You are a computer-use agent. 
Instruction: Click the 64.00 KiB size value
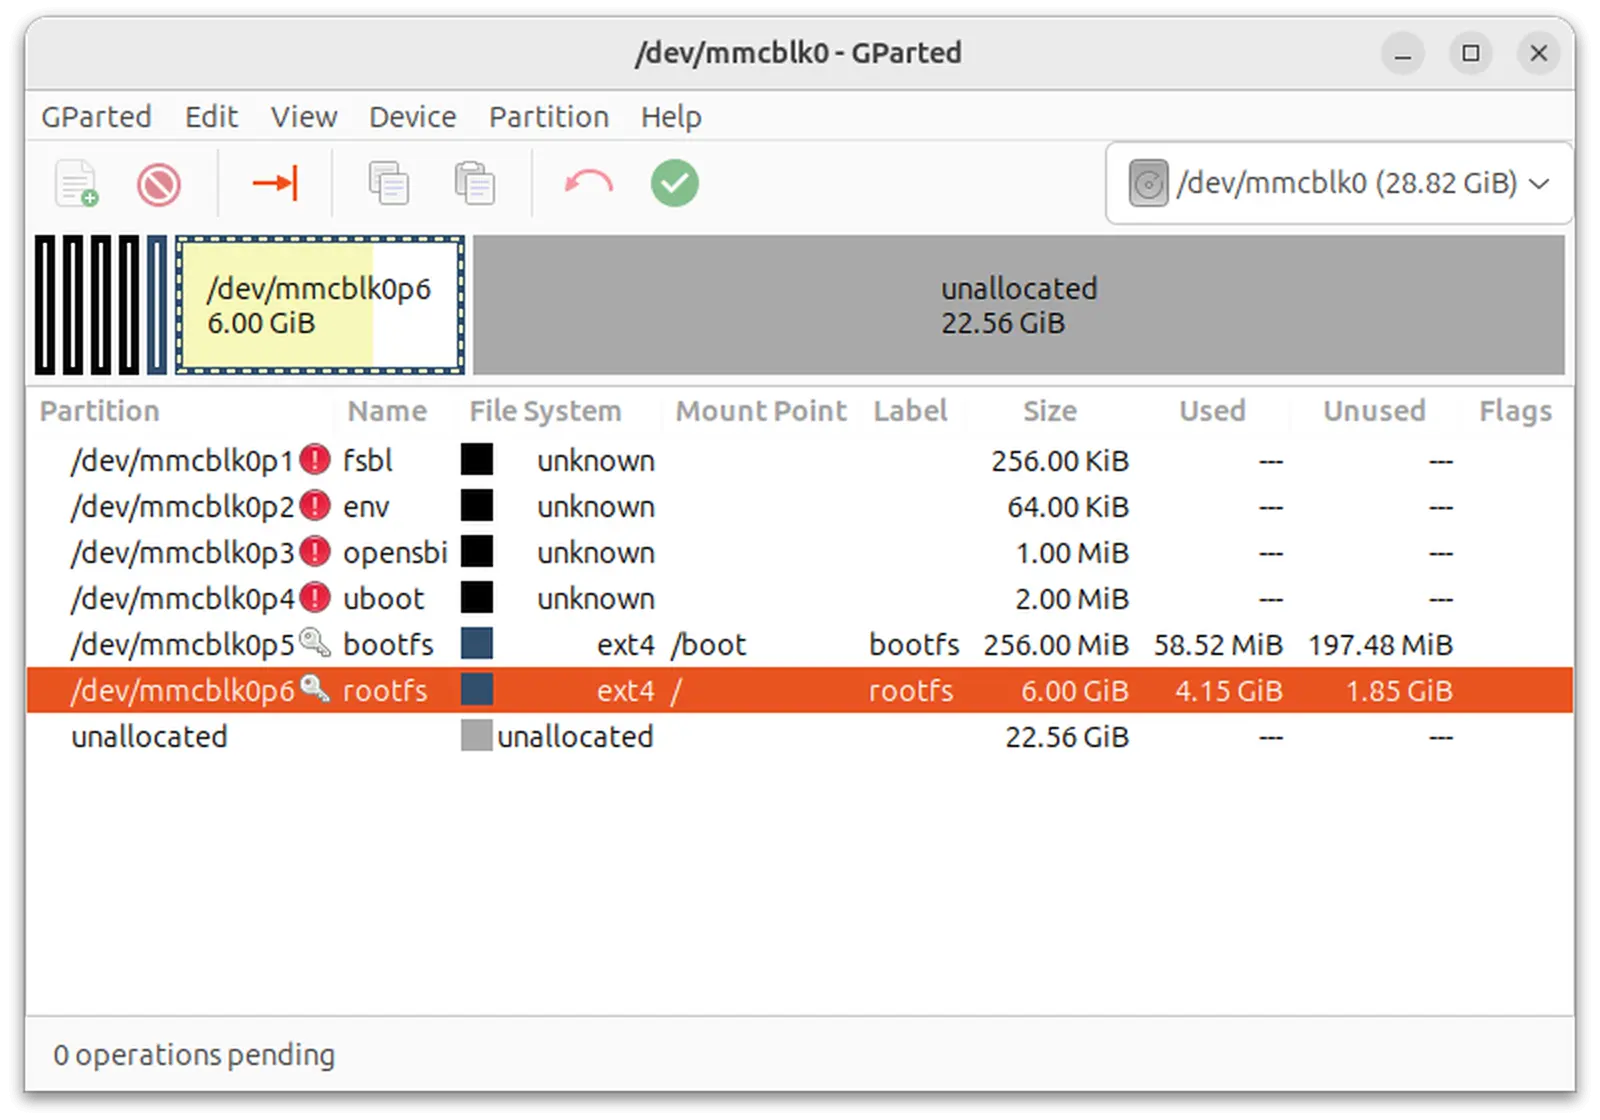click(1068, 506)
